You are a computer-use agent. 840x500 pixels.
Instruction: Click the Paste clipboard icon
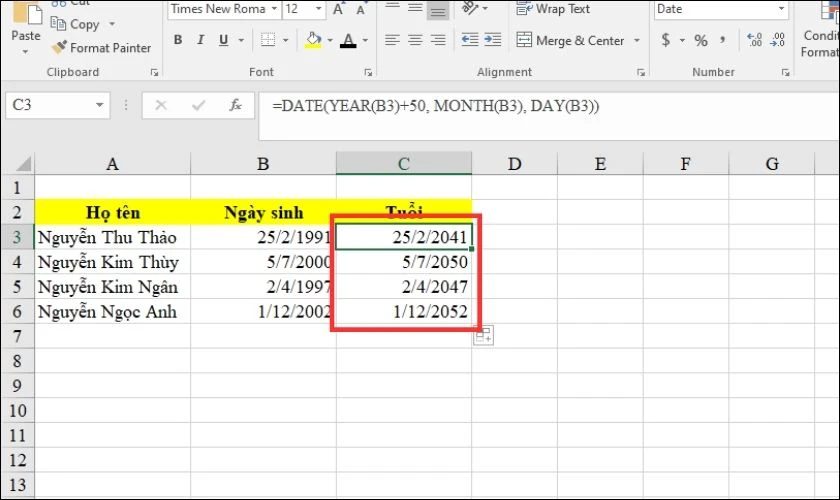tap(27, 13)
